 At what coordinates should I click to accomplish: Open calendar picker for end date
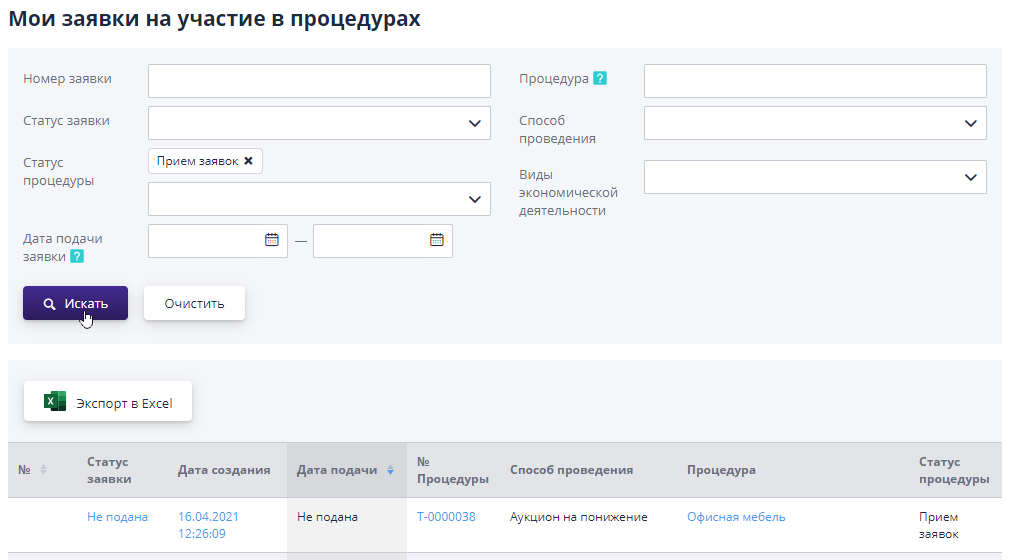(x=436, y=240)
